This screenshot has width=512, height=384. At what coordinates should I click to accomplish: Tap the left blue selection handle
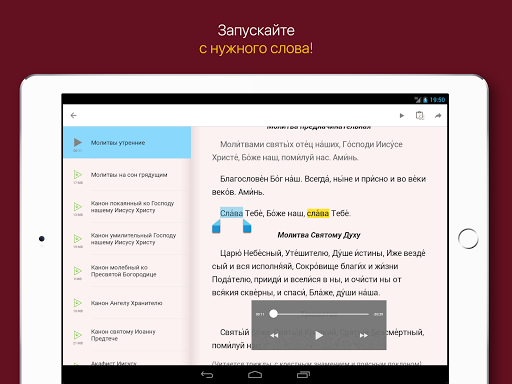click(216, 226)
